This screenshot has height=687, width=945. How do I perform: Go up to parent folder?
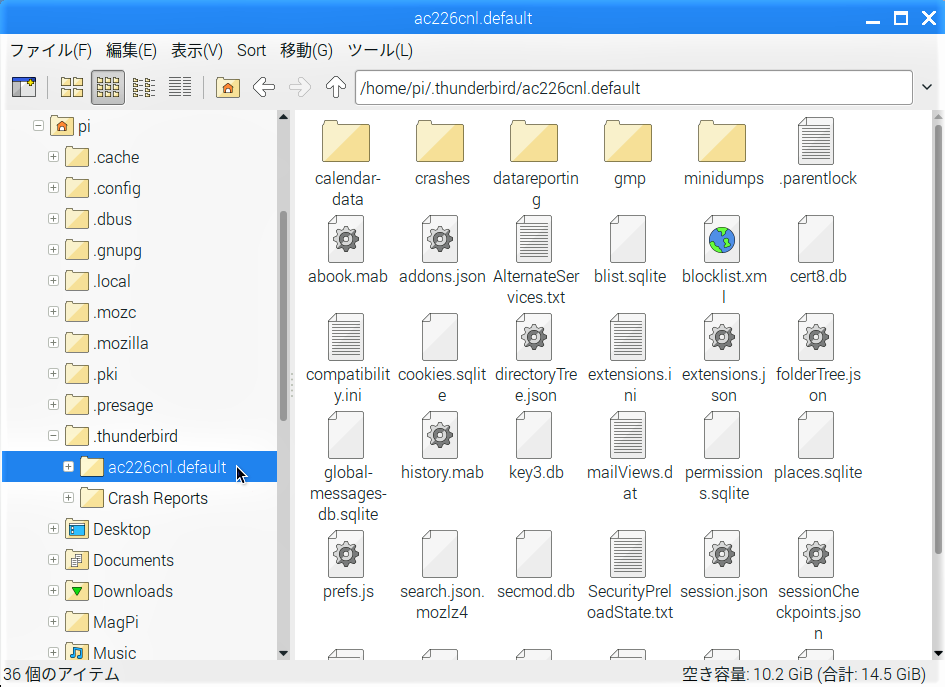point(336,87)
